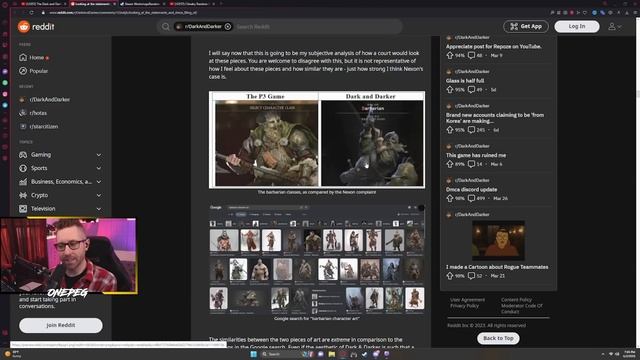Screen dimensions: 640x360
Task: Expand the Business, Economics topic chevron
Action: tap(99, 182)
